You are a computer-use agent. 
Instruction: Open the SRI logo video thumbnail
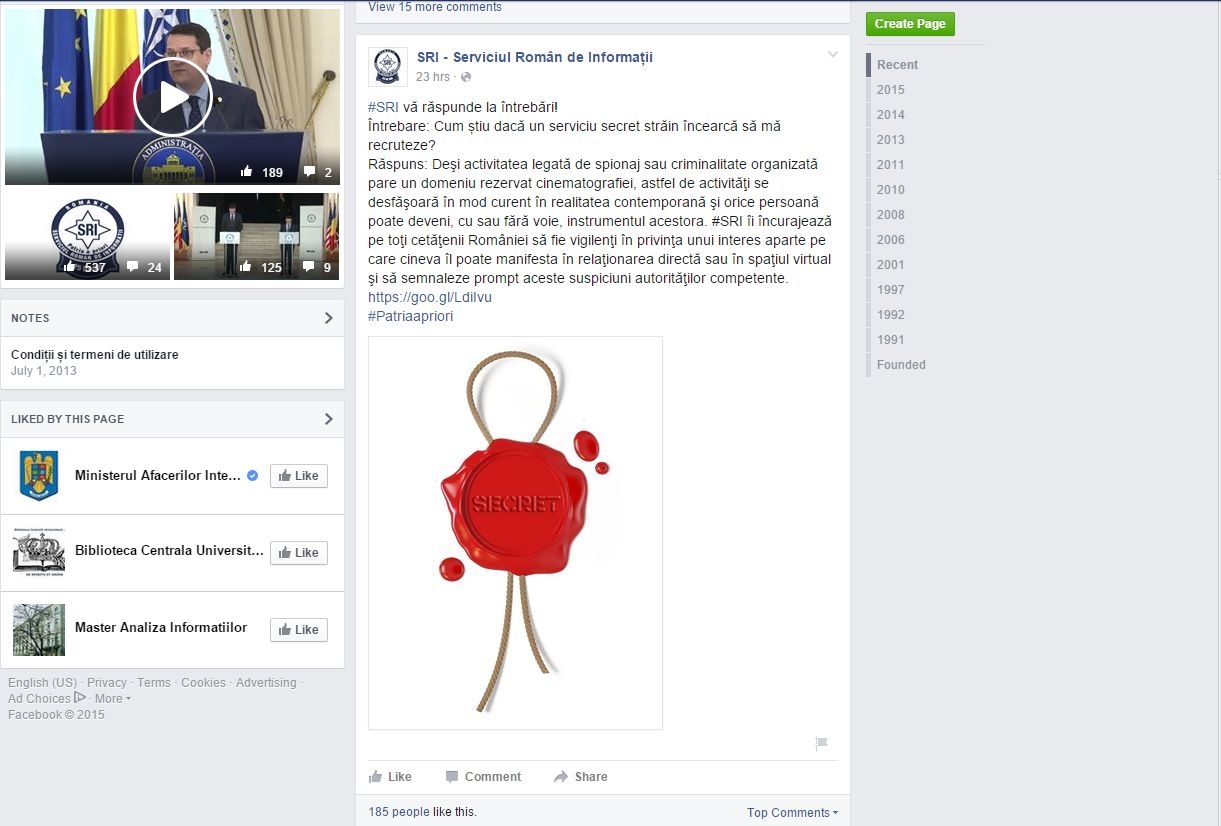pos(87,236)
